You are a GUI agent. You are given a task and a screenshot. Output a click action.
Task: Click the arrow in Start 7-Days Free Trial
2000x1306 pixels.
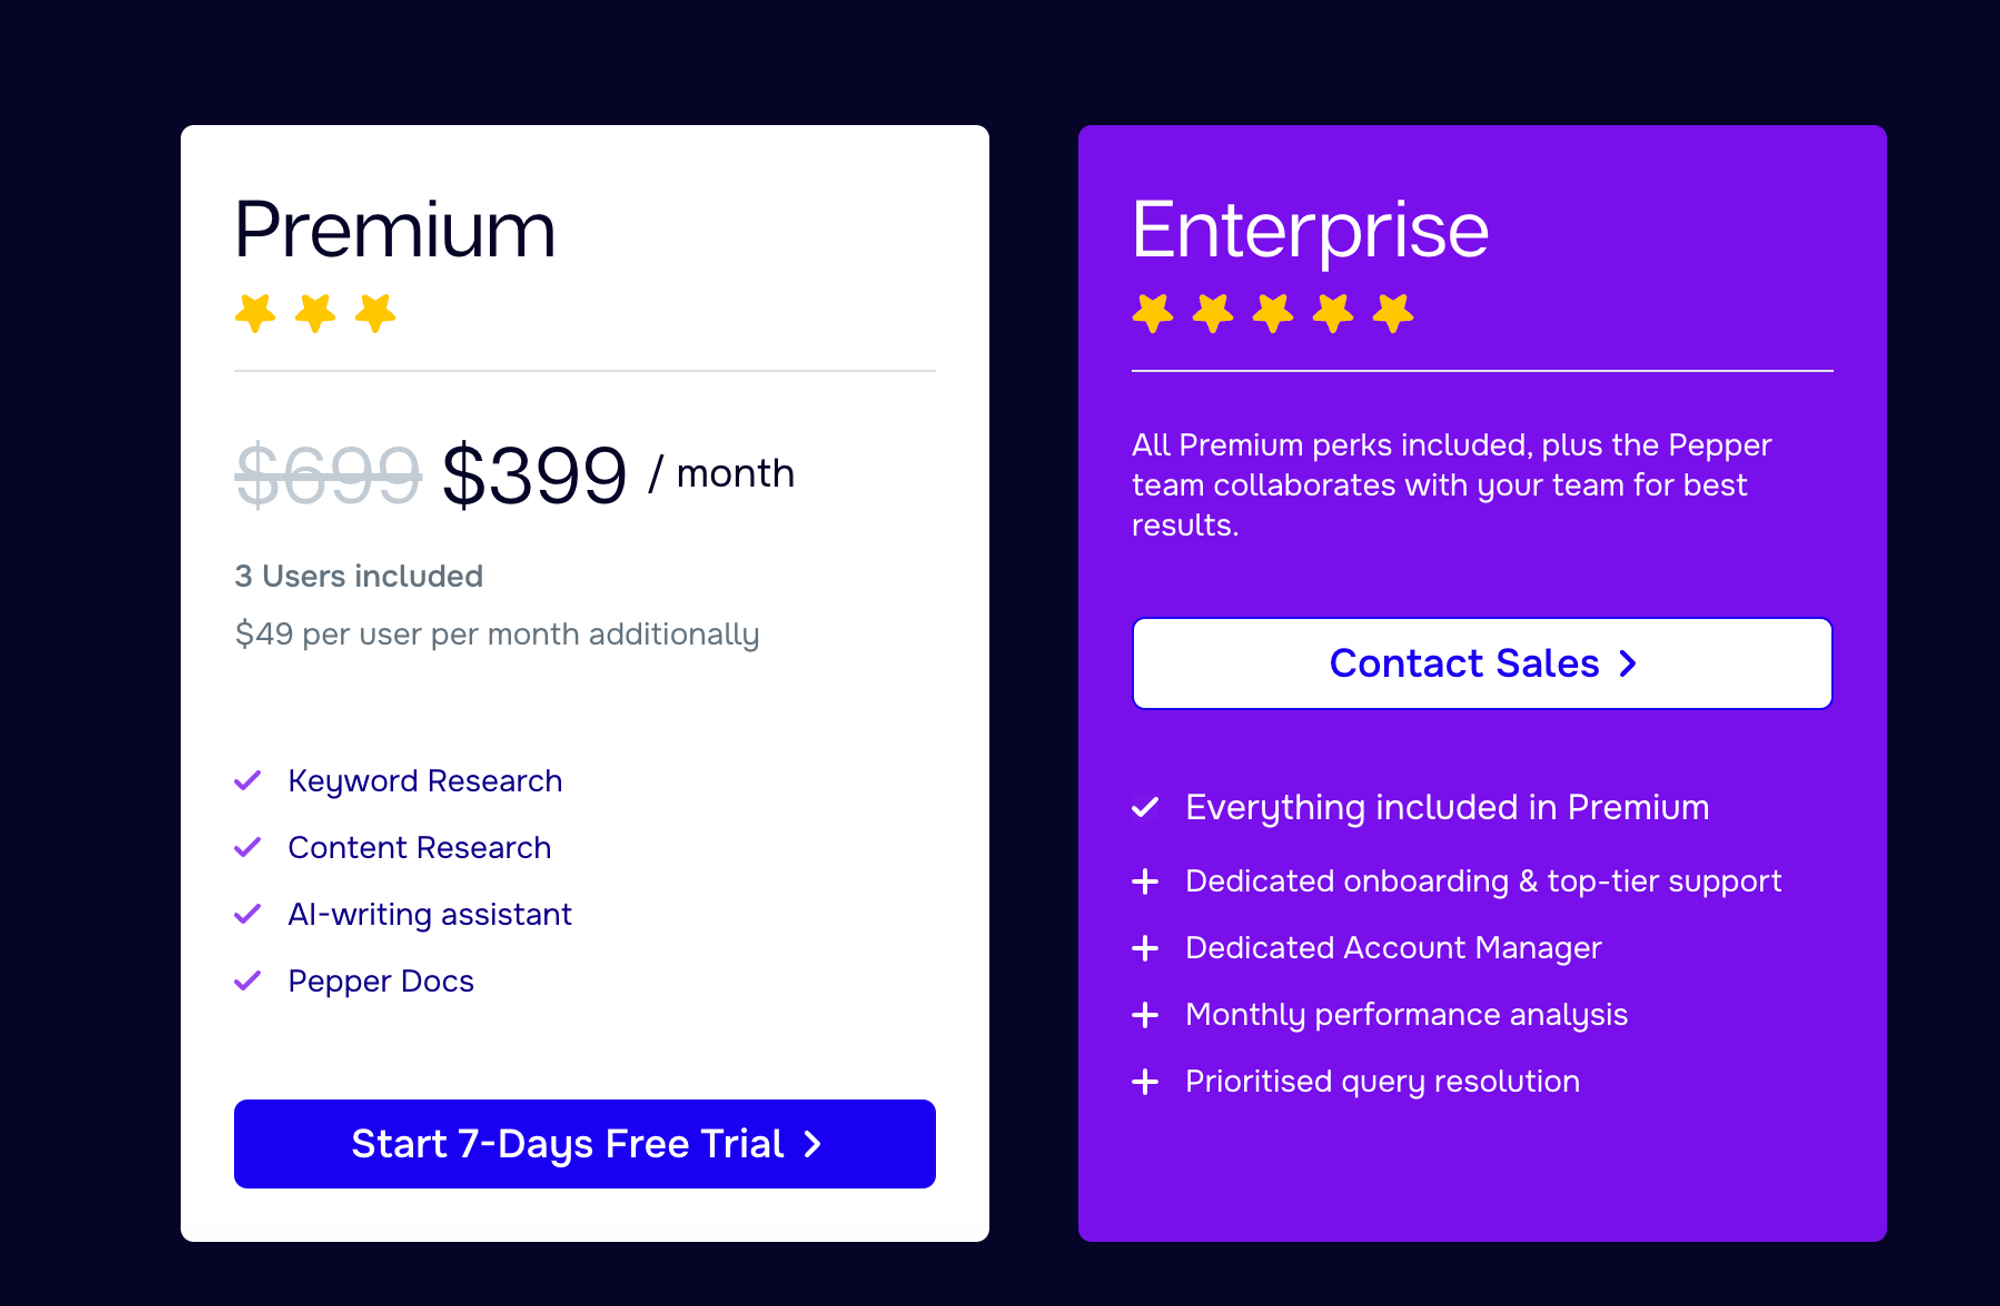click(x=813, y=1144)
